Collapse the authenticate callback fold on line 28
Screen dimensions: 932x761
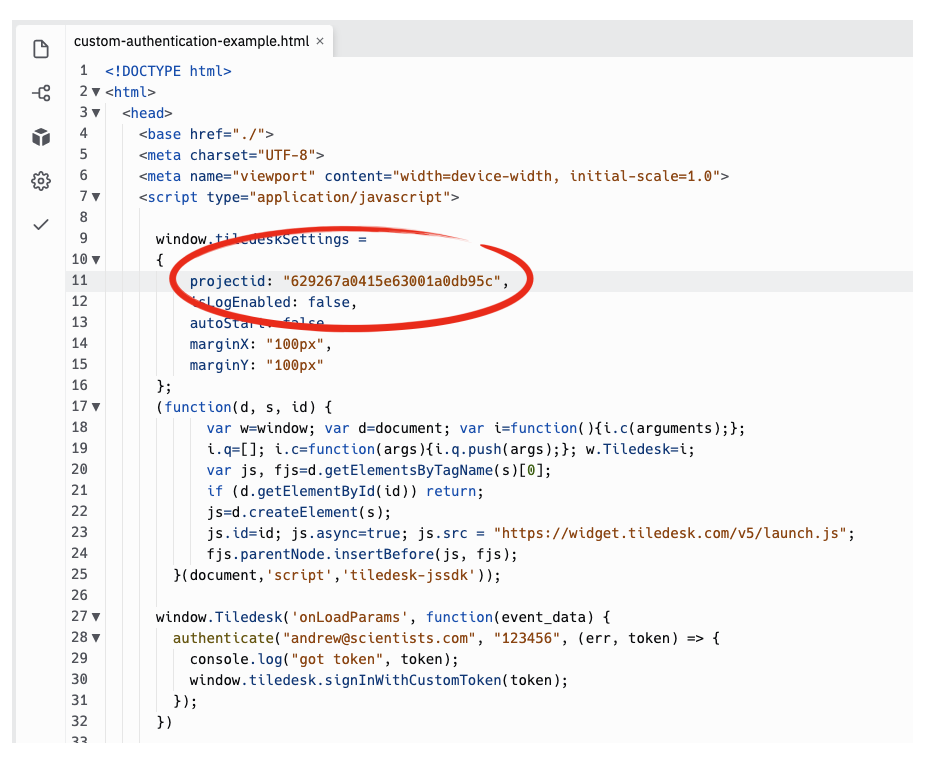click(96, 638)
